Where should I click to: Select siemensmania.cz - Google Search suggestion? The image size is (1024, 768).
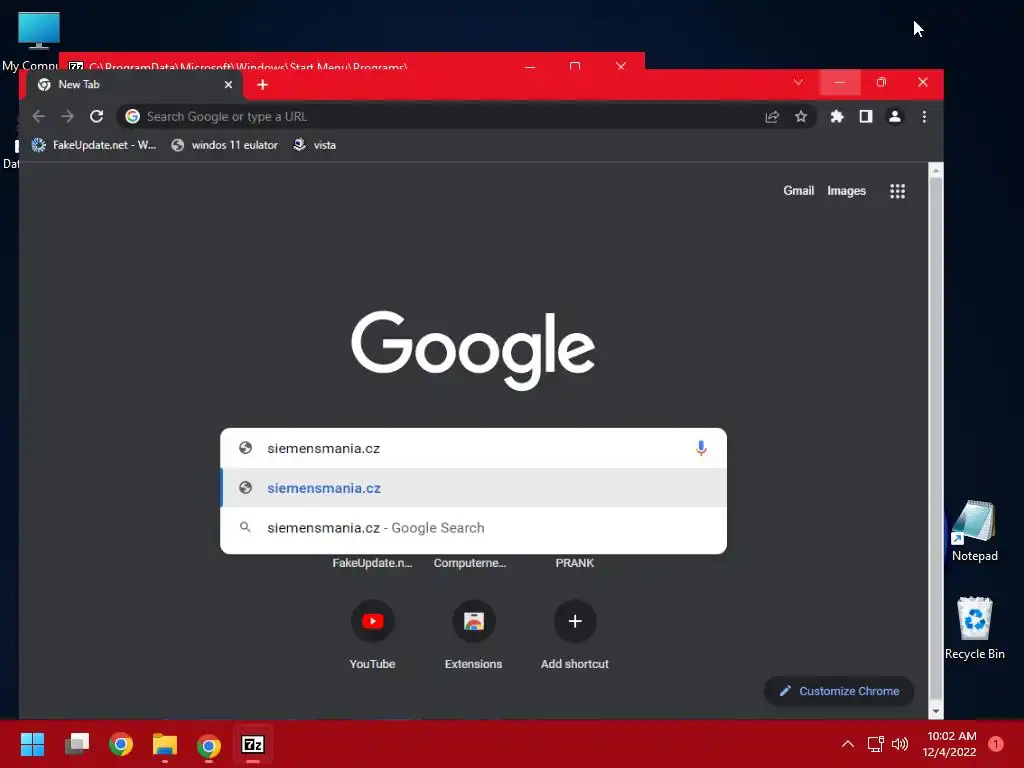coord(473,528)
